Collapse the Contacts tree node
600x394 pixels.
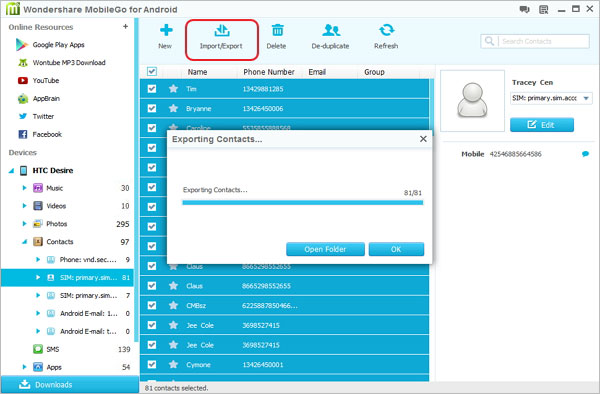pyautogui.click(x=24, y=242)
